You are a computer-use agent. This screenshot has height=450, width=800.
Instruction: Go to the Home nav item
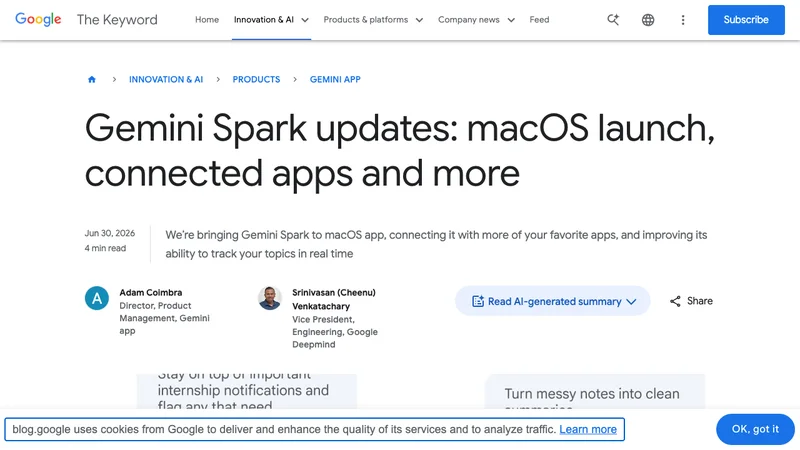(x=207, y=19)
